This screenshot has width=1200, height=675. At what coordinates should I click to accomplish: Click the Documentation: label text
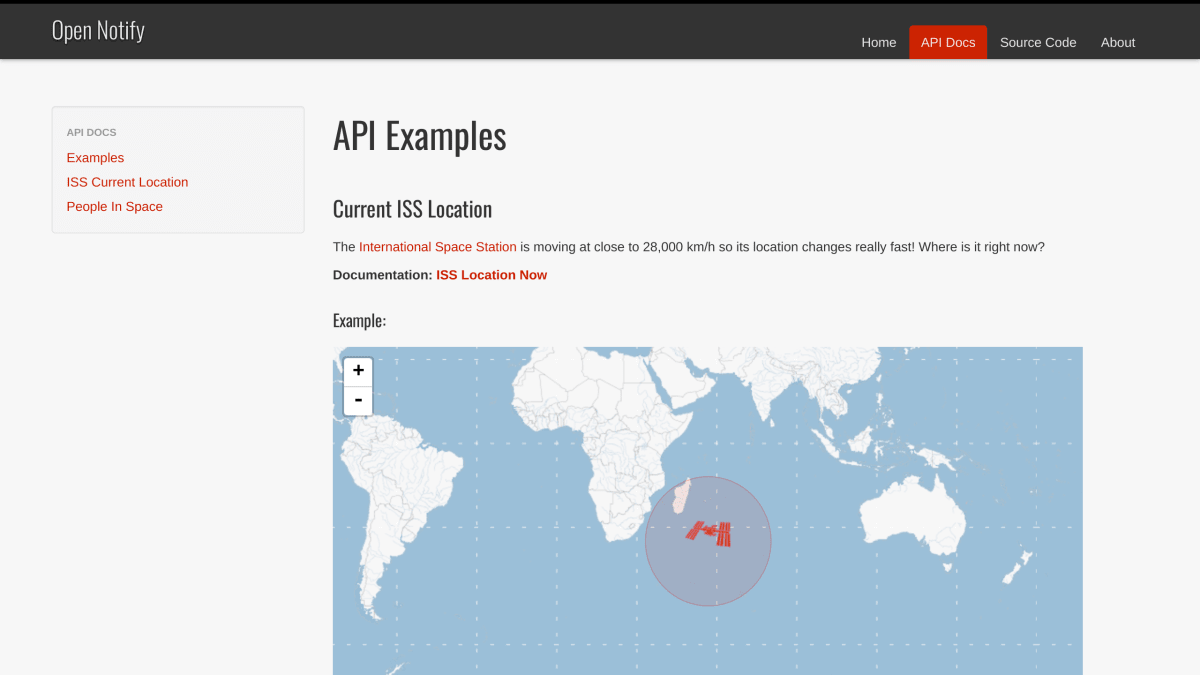click(x=383, y=275)
